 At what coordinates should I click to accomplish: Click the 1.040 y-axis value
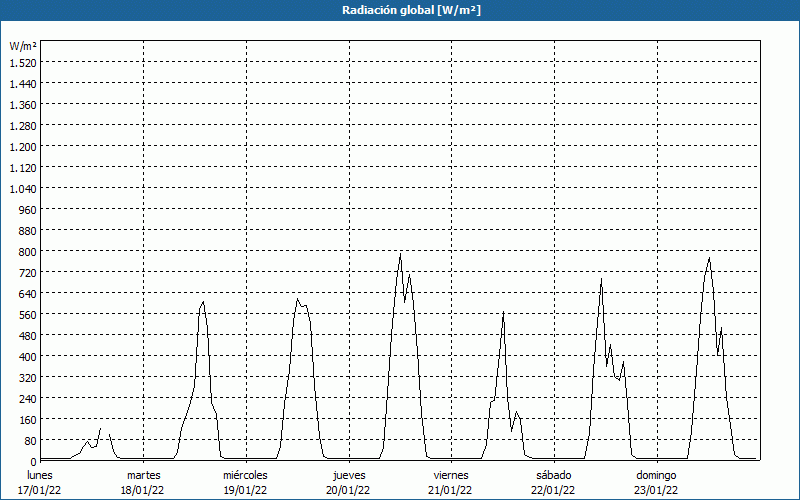pos(23,189)
